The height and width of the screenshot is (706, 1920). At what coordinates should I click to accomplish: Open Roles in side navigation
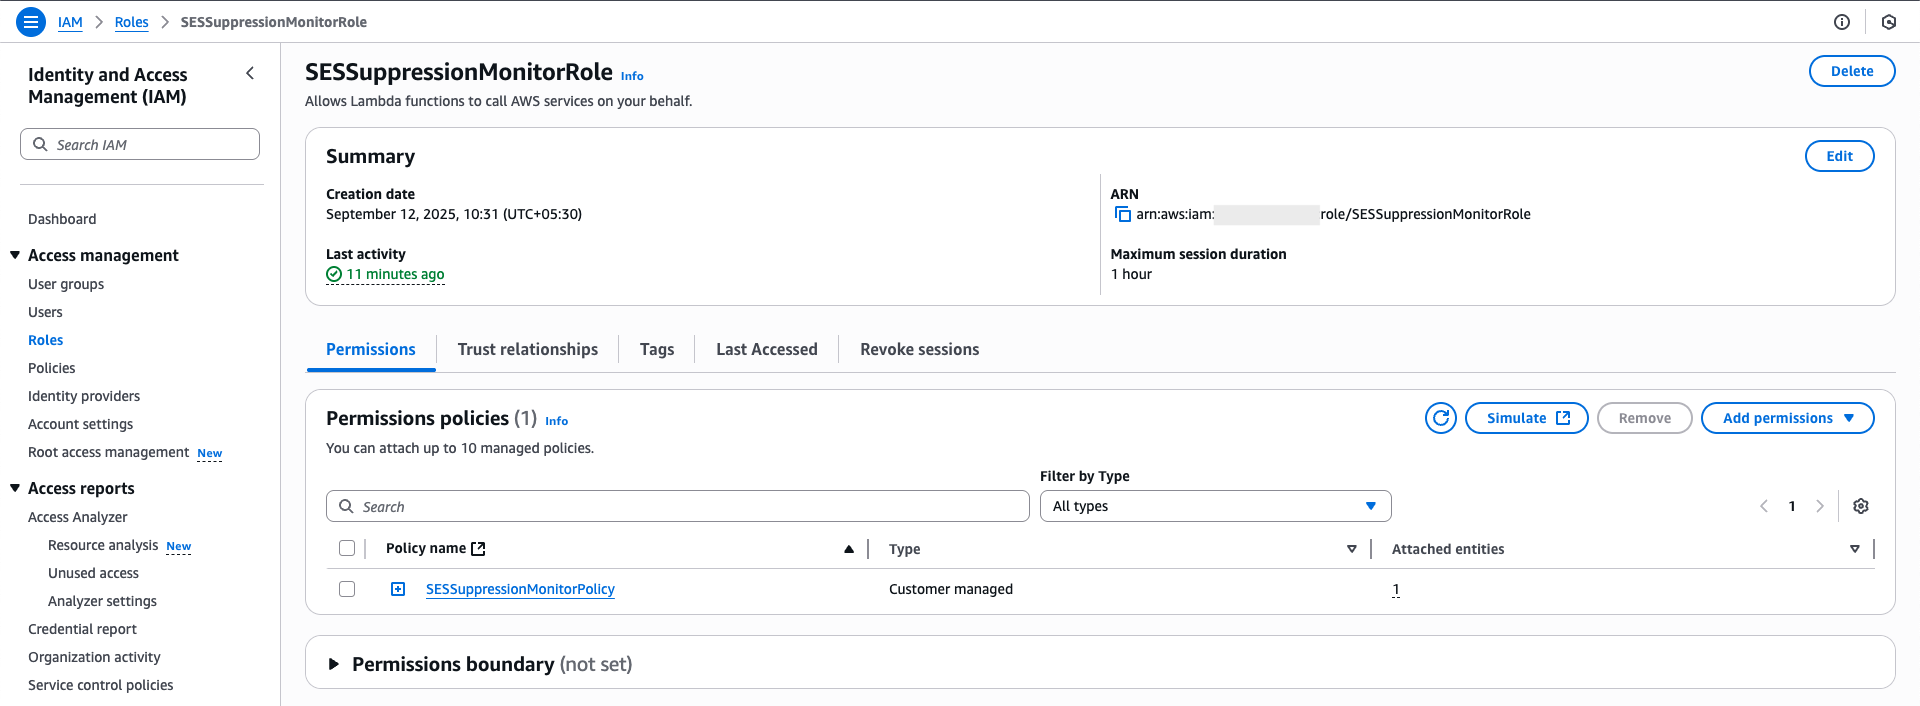pos(45,340)
